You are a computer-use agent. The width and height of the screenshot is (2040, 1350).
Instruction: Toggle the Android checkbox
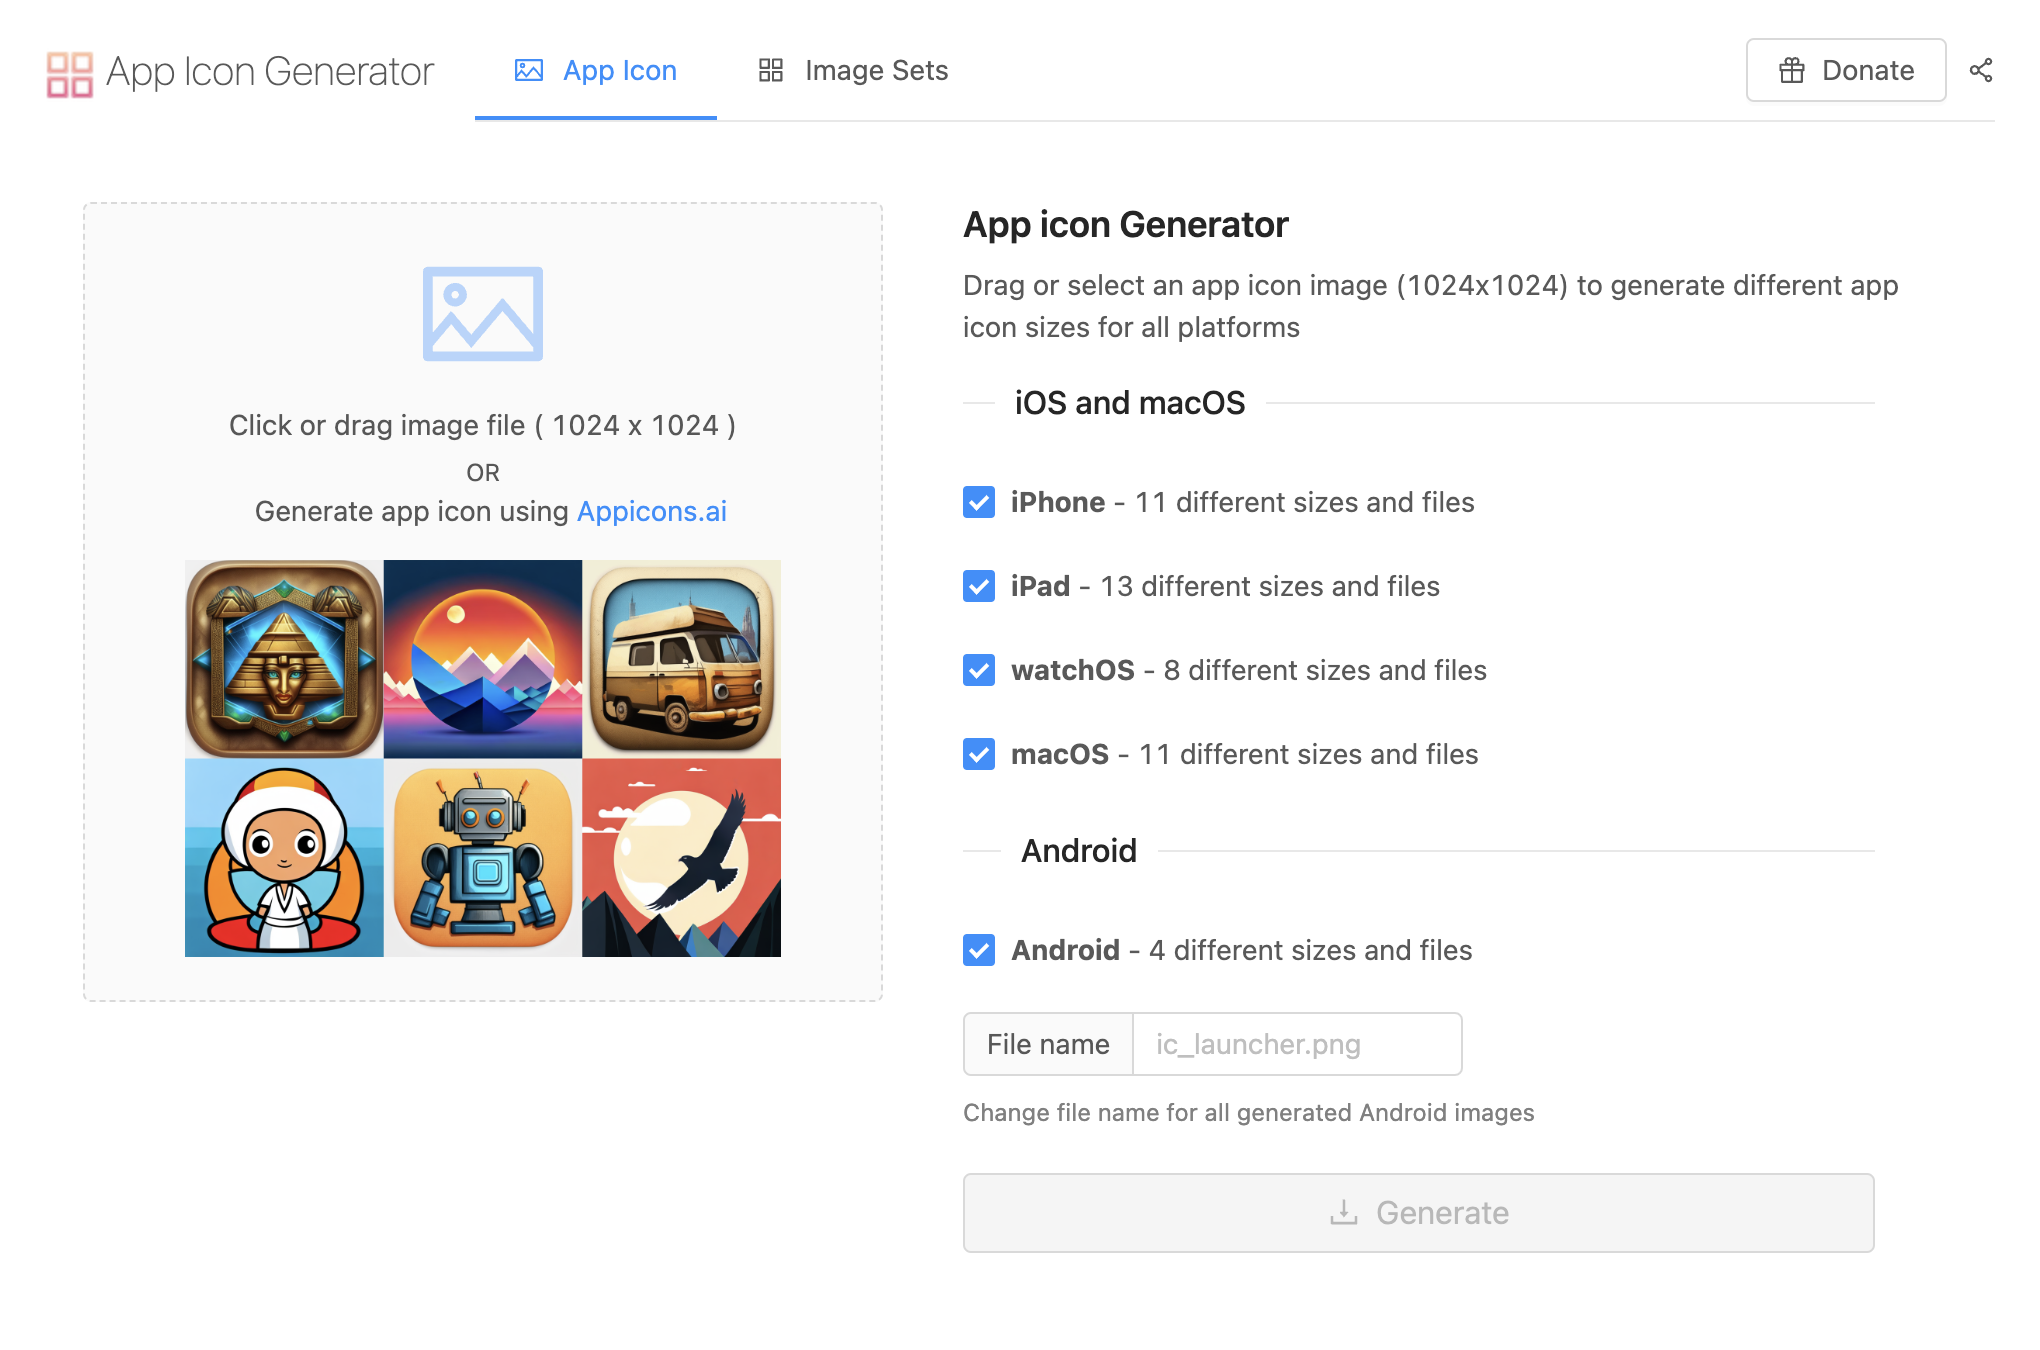pos(979,950)
